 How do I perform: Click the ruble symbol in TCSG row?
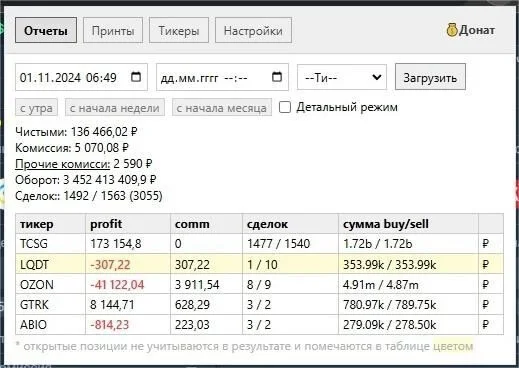pyautogui.click(x=486, y=244)
